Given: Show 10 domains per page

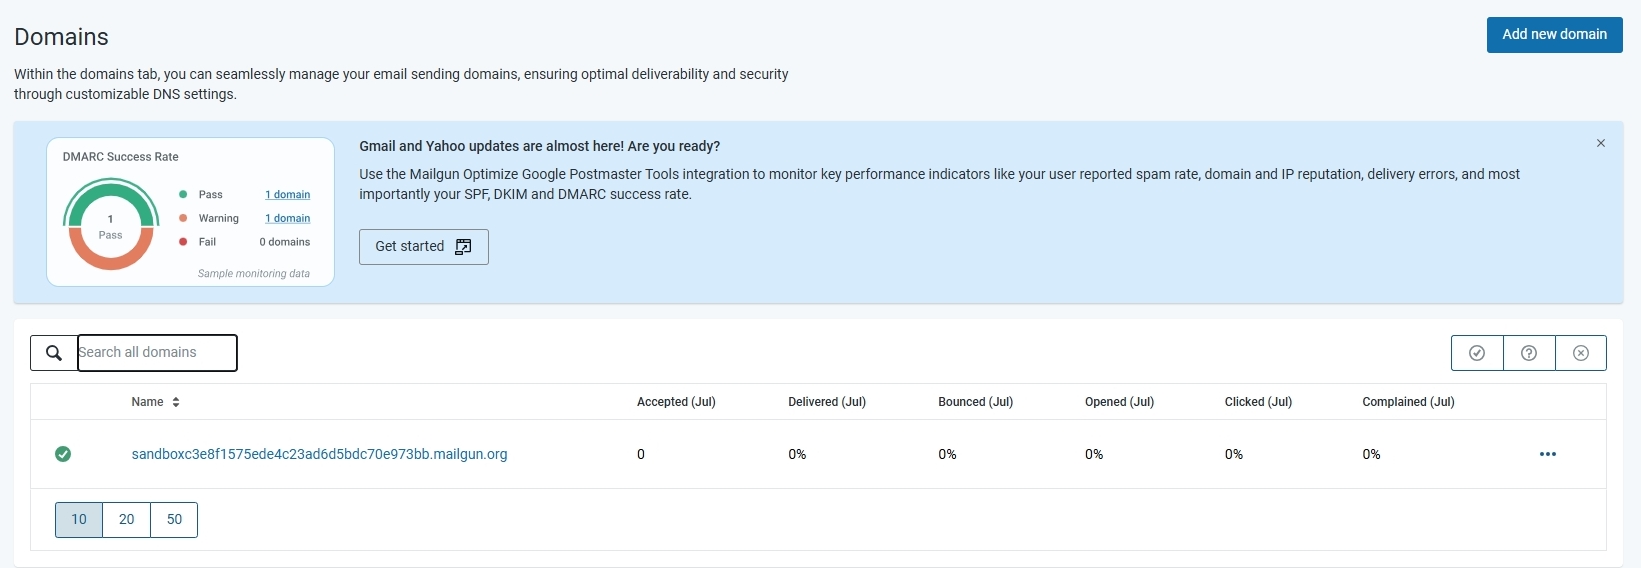Looking at the screenshot, I should coord(79,520).
